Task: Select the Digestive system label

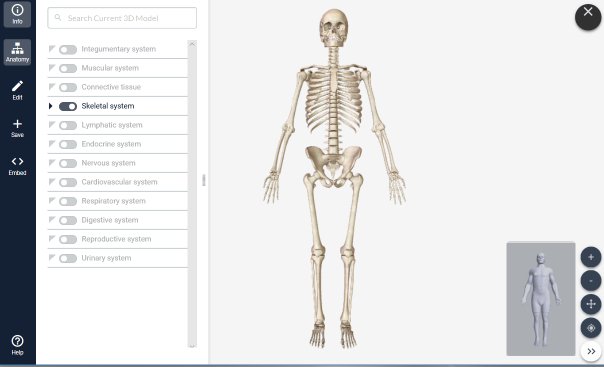Action: [110, 220]
